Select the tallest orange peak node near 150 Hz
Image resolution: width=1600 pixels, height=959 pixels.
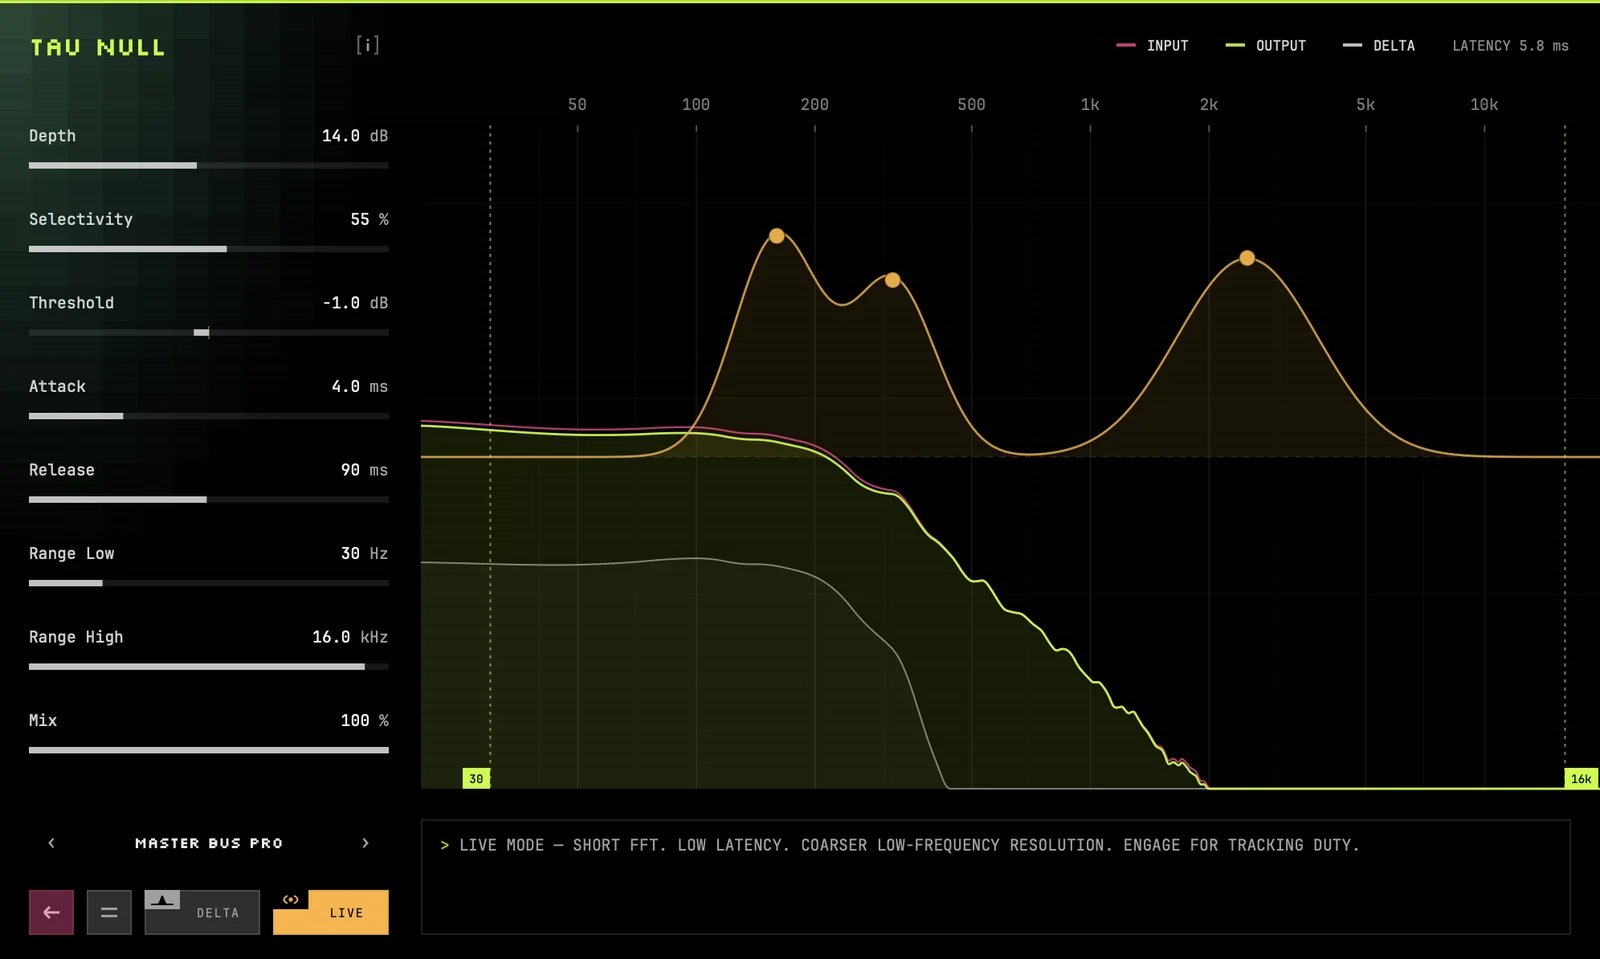[x=777, y=236]
